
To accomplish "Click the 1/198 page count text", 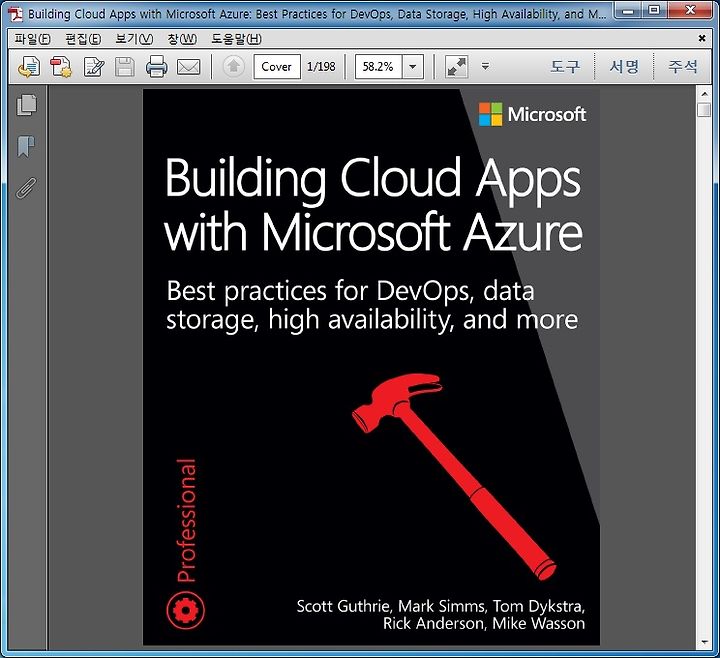I will 321,67.
